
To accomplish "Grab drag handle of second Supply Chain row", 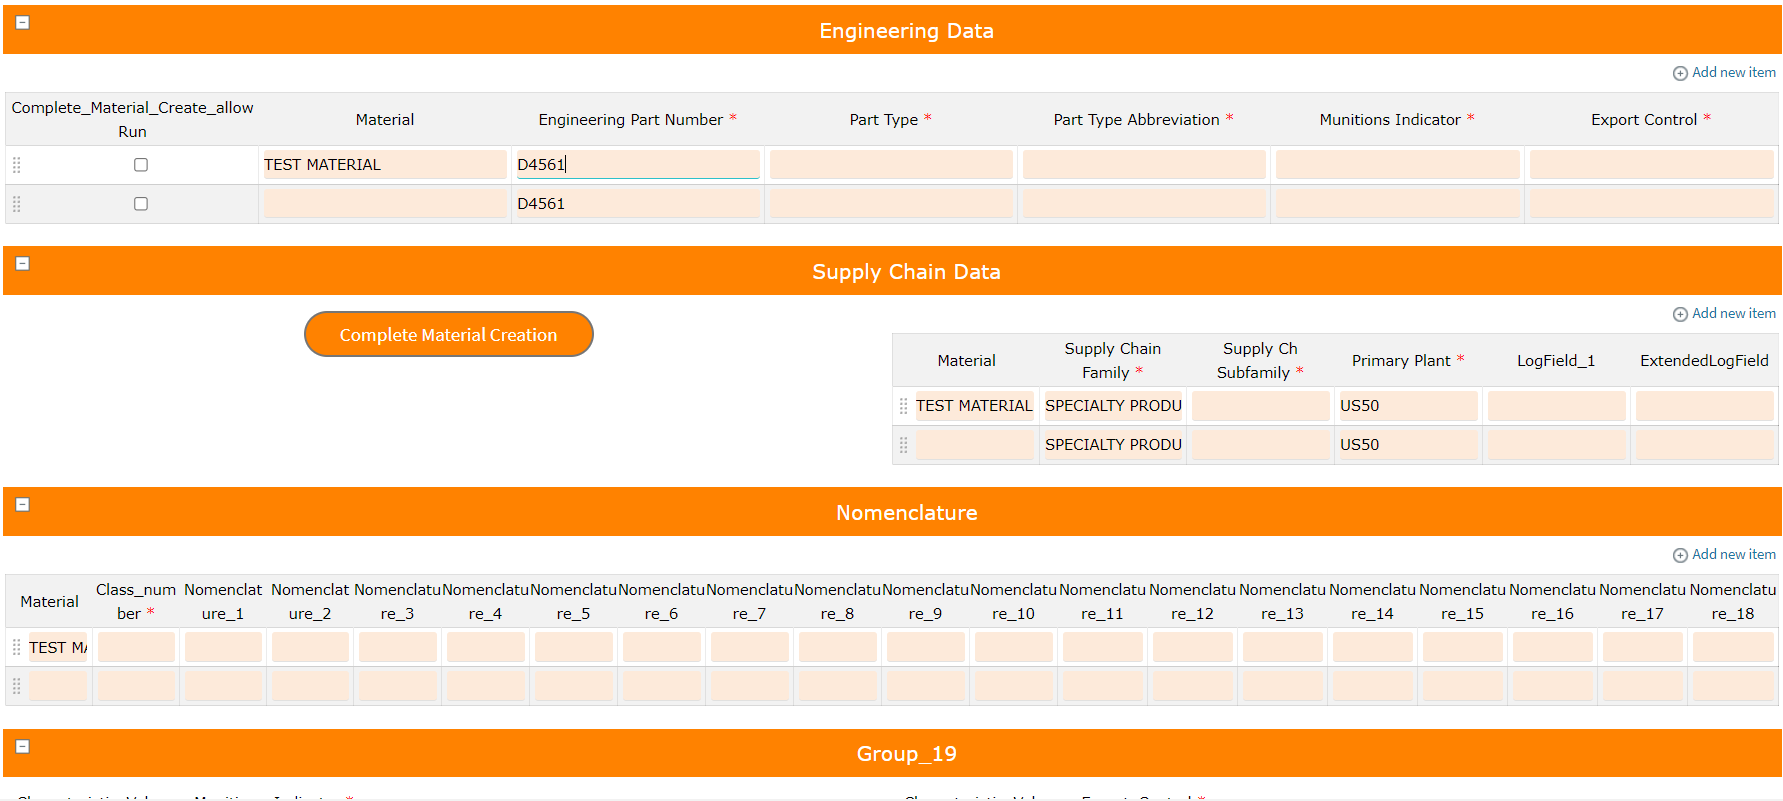I will [x=903, y=445].
